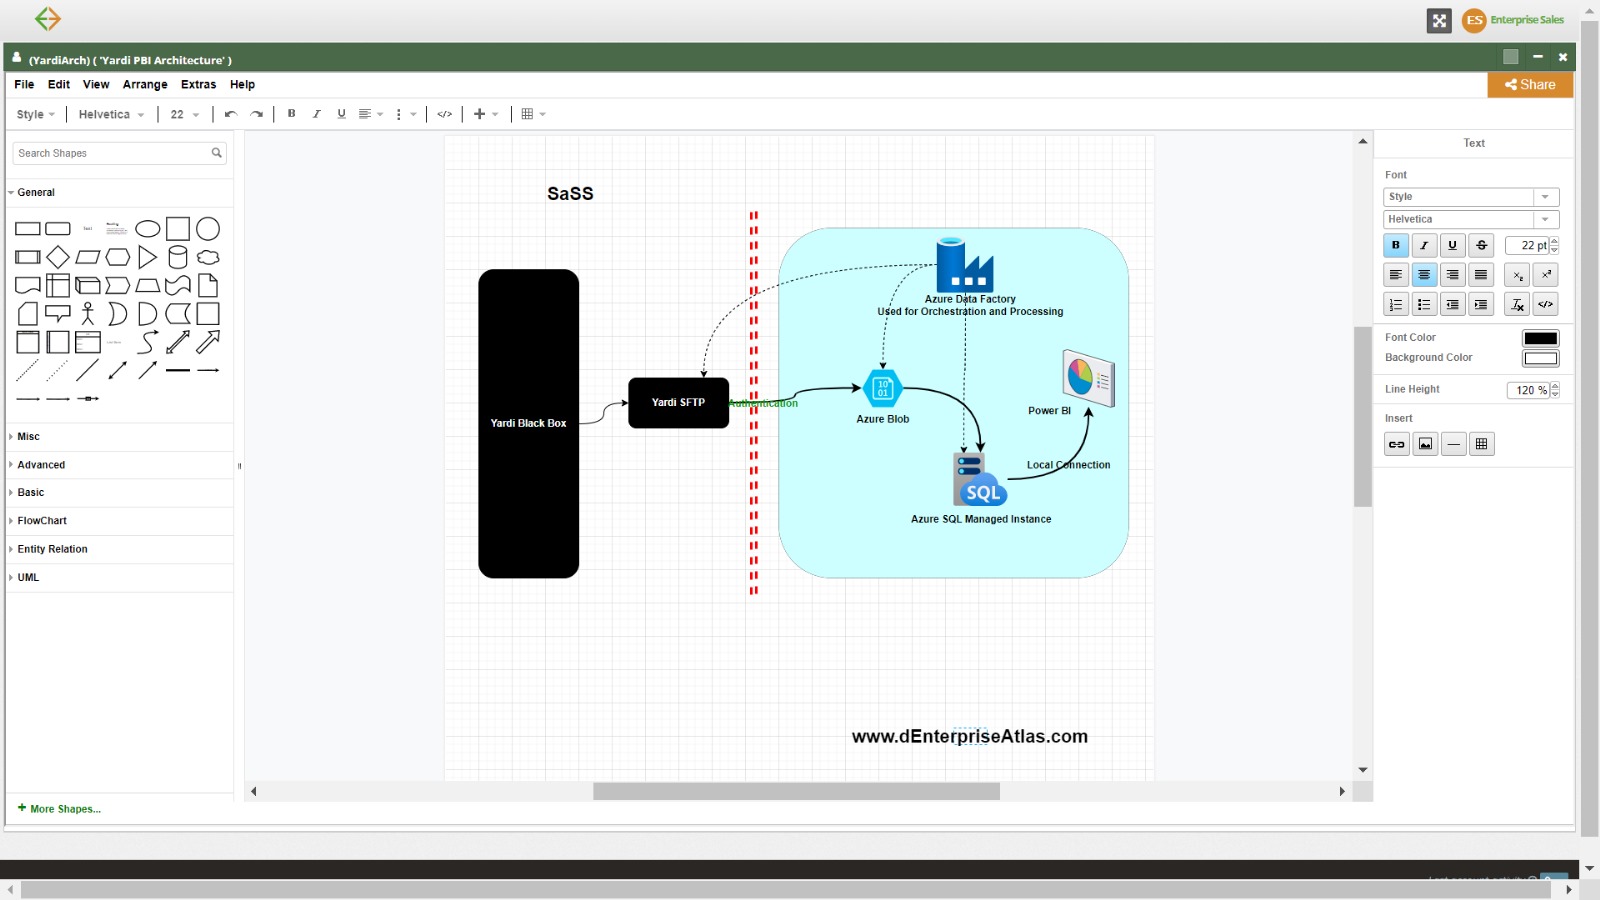
Task: Pick the diamond shape from General shapes
Action: tap(58, 257)
